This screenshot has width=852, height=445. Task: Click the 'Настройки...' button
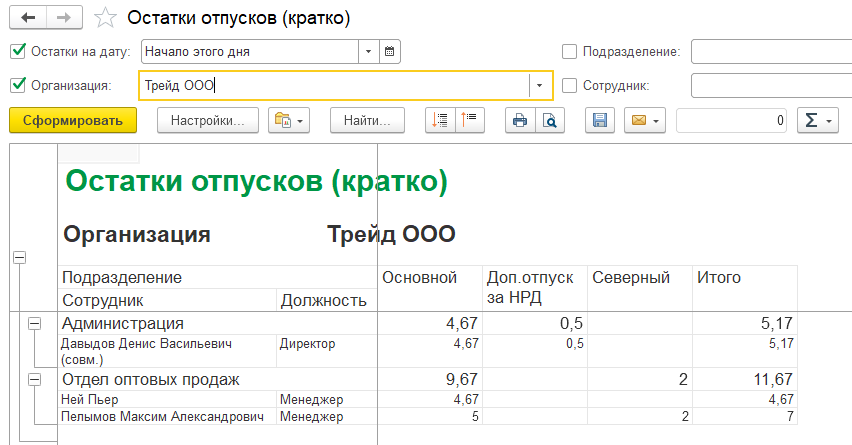[208, 121]
